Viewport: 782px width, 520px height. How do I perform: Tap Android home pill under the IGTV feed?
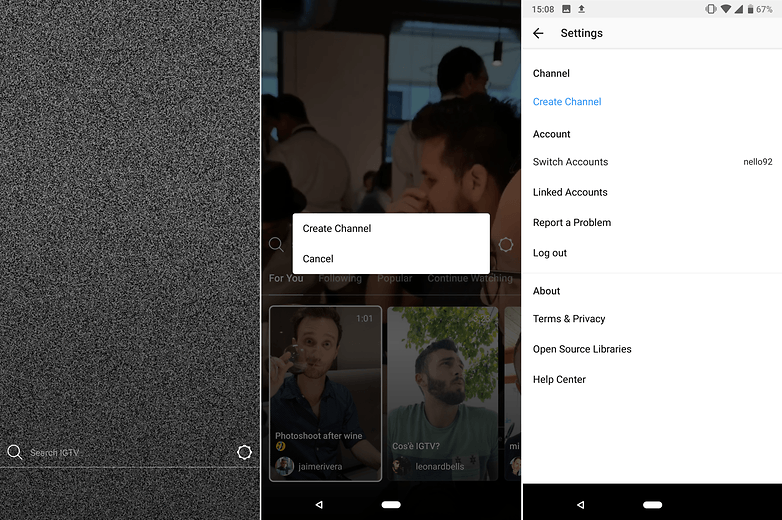coord(391,505)
